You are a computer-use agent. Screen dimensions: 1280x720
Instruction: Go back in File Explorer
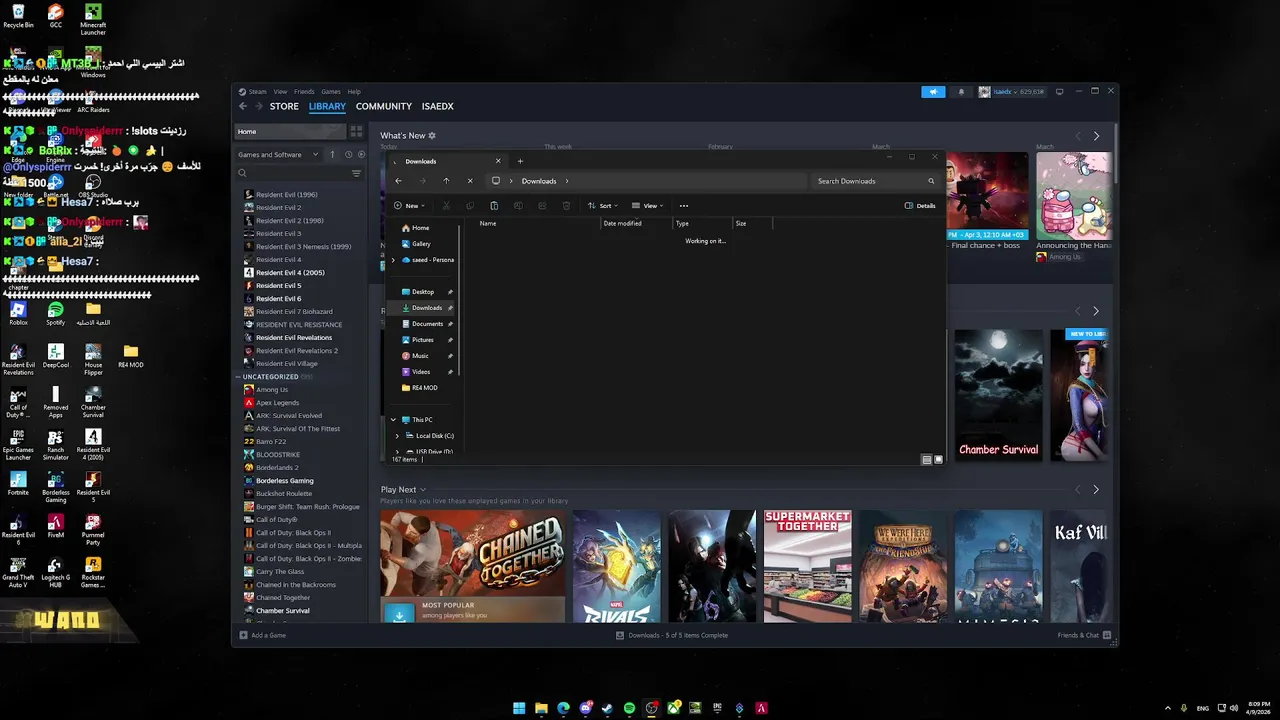(398, 181)
